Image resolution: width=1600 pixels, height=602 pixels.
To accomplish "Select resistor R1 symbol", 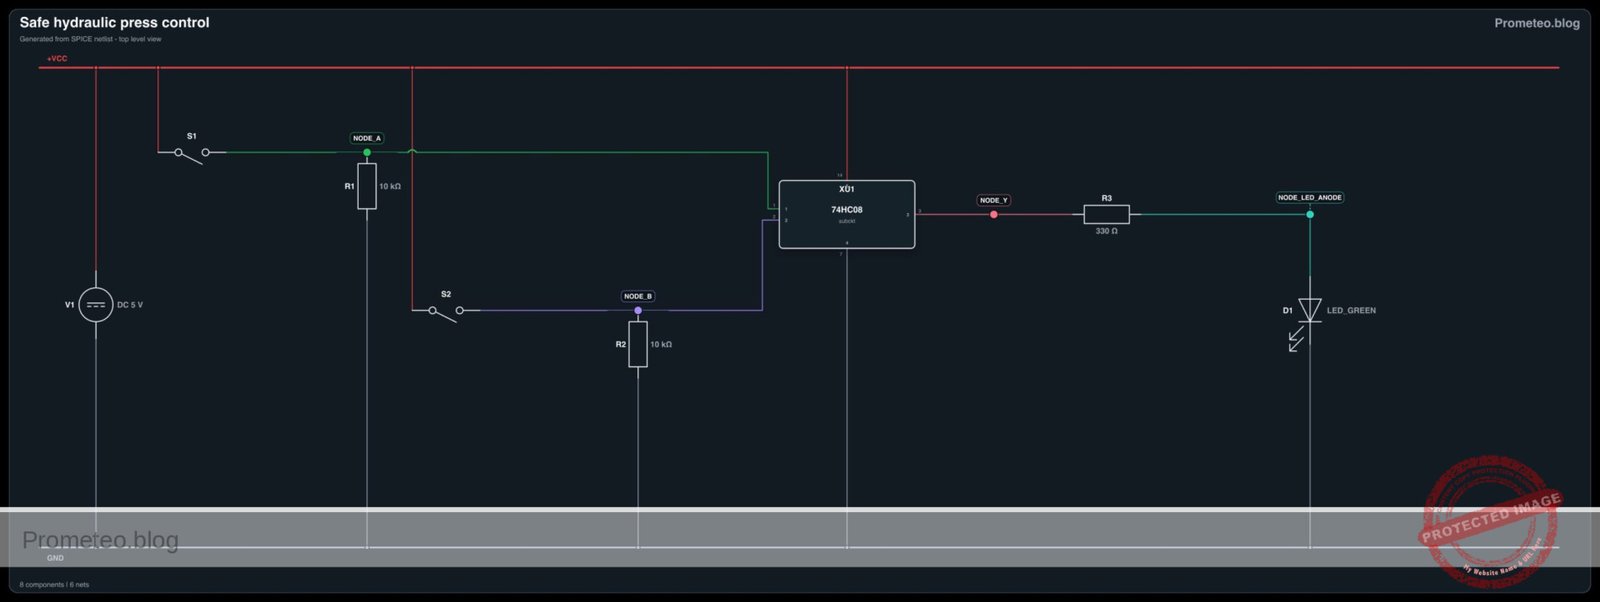I will pyautogui.click(x=367, y=186).
